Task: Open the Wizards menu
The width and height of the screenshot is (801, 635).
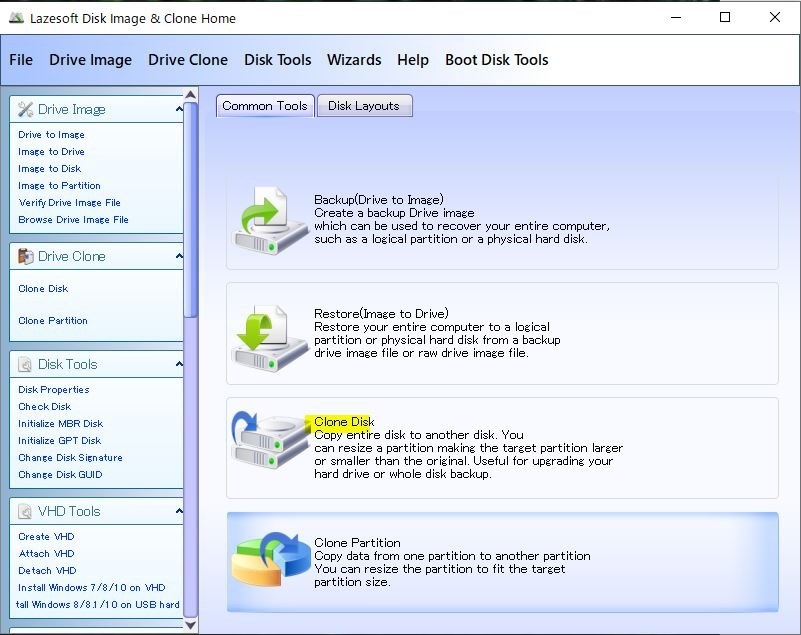Action: [354, 60]
